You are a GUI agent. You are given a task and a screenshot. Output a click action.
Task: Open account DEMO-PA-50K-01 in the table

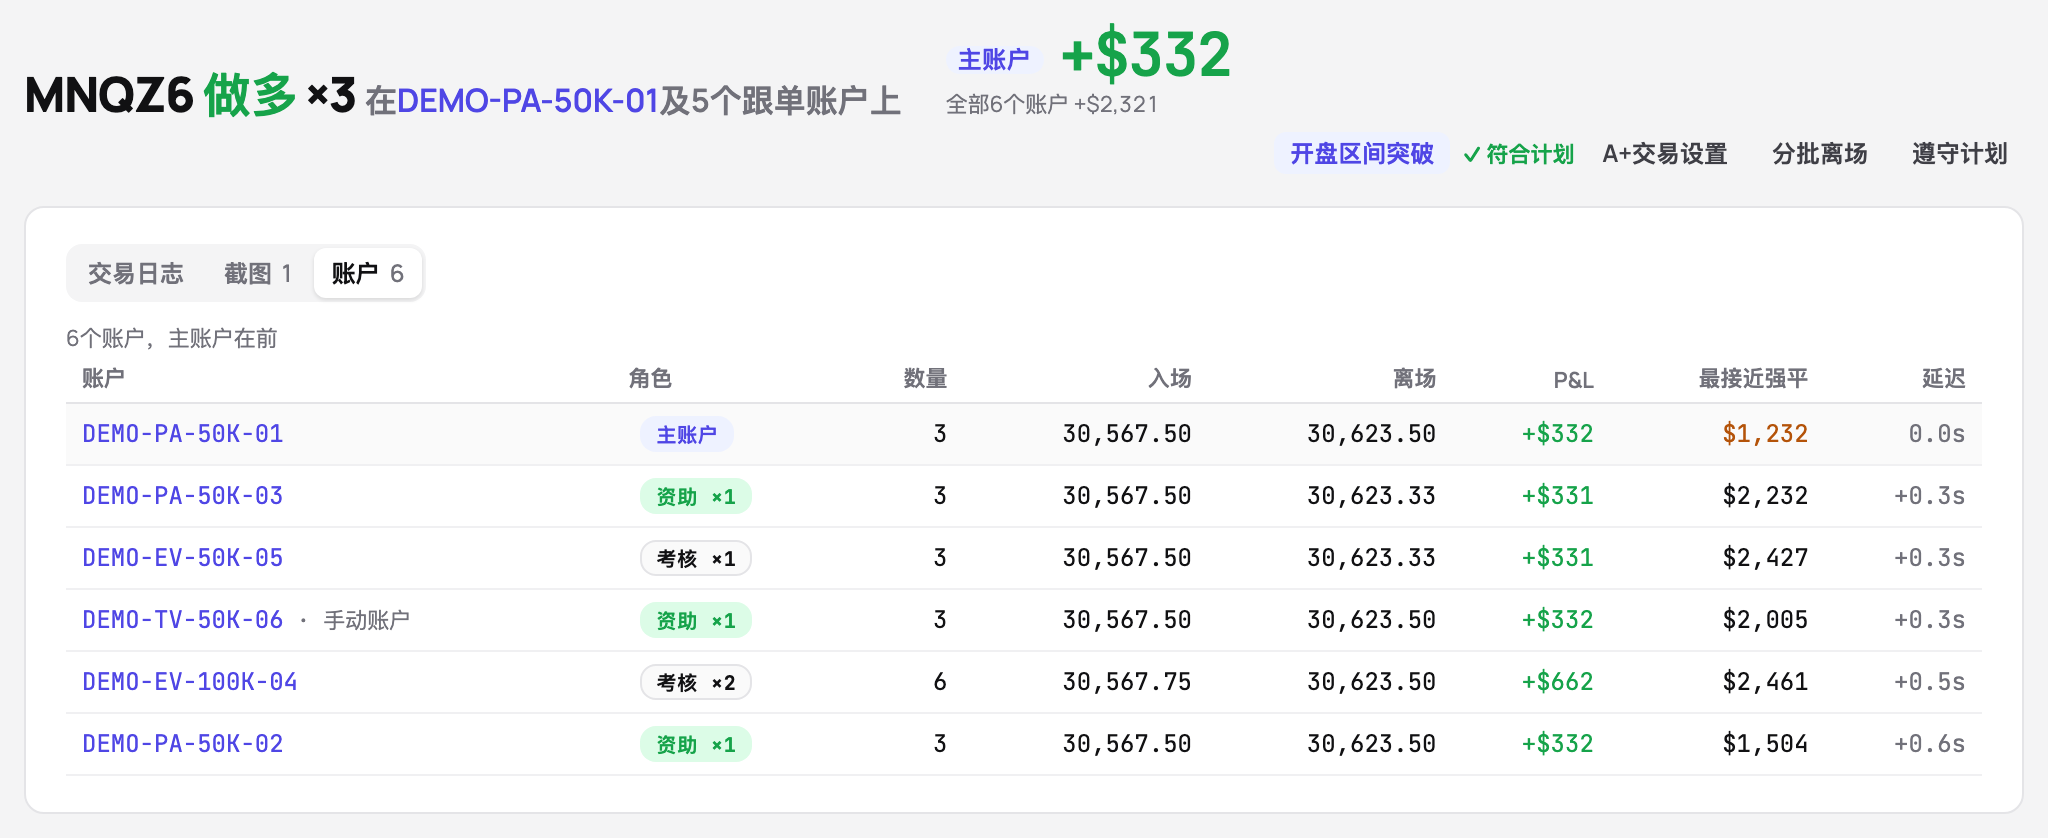(183, 434)
